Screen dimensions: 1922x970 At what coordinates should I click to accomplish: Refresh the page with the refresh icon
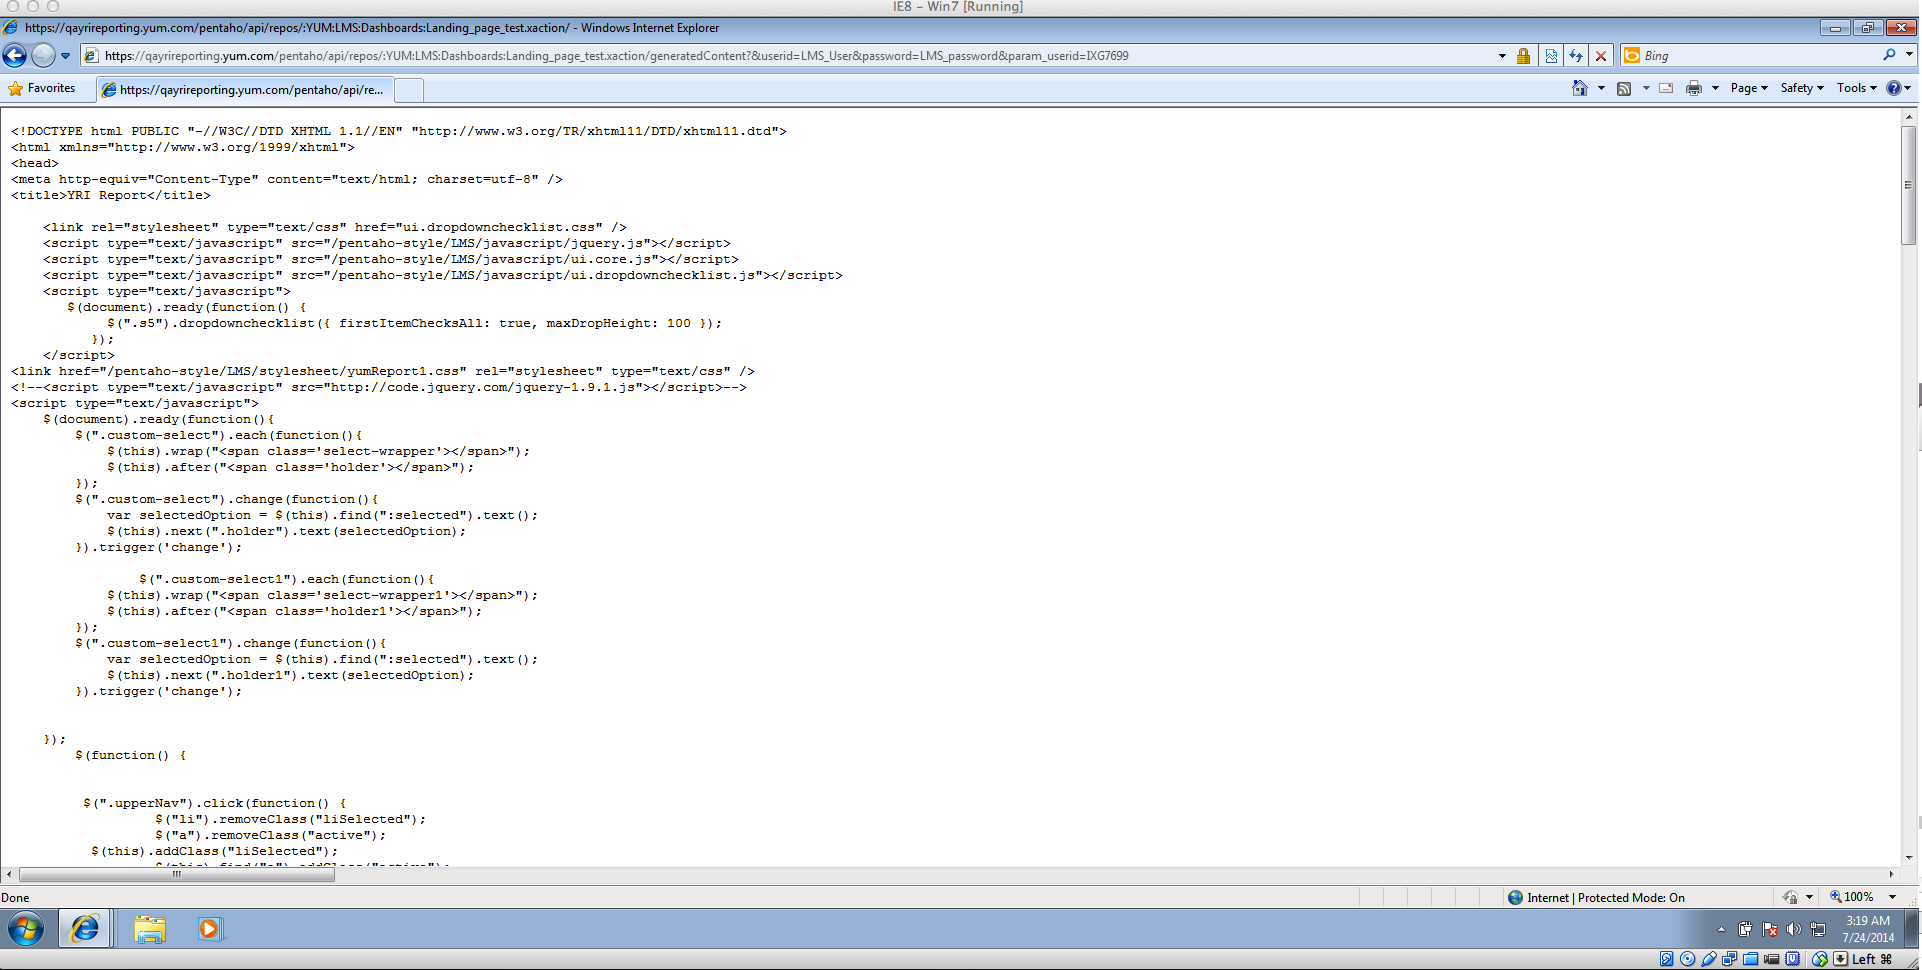[x=1576, y=56]
